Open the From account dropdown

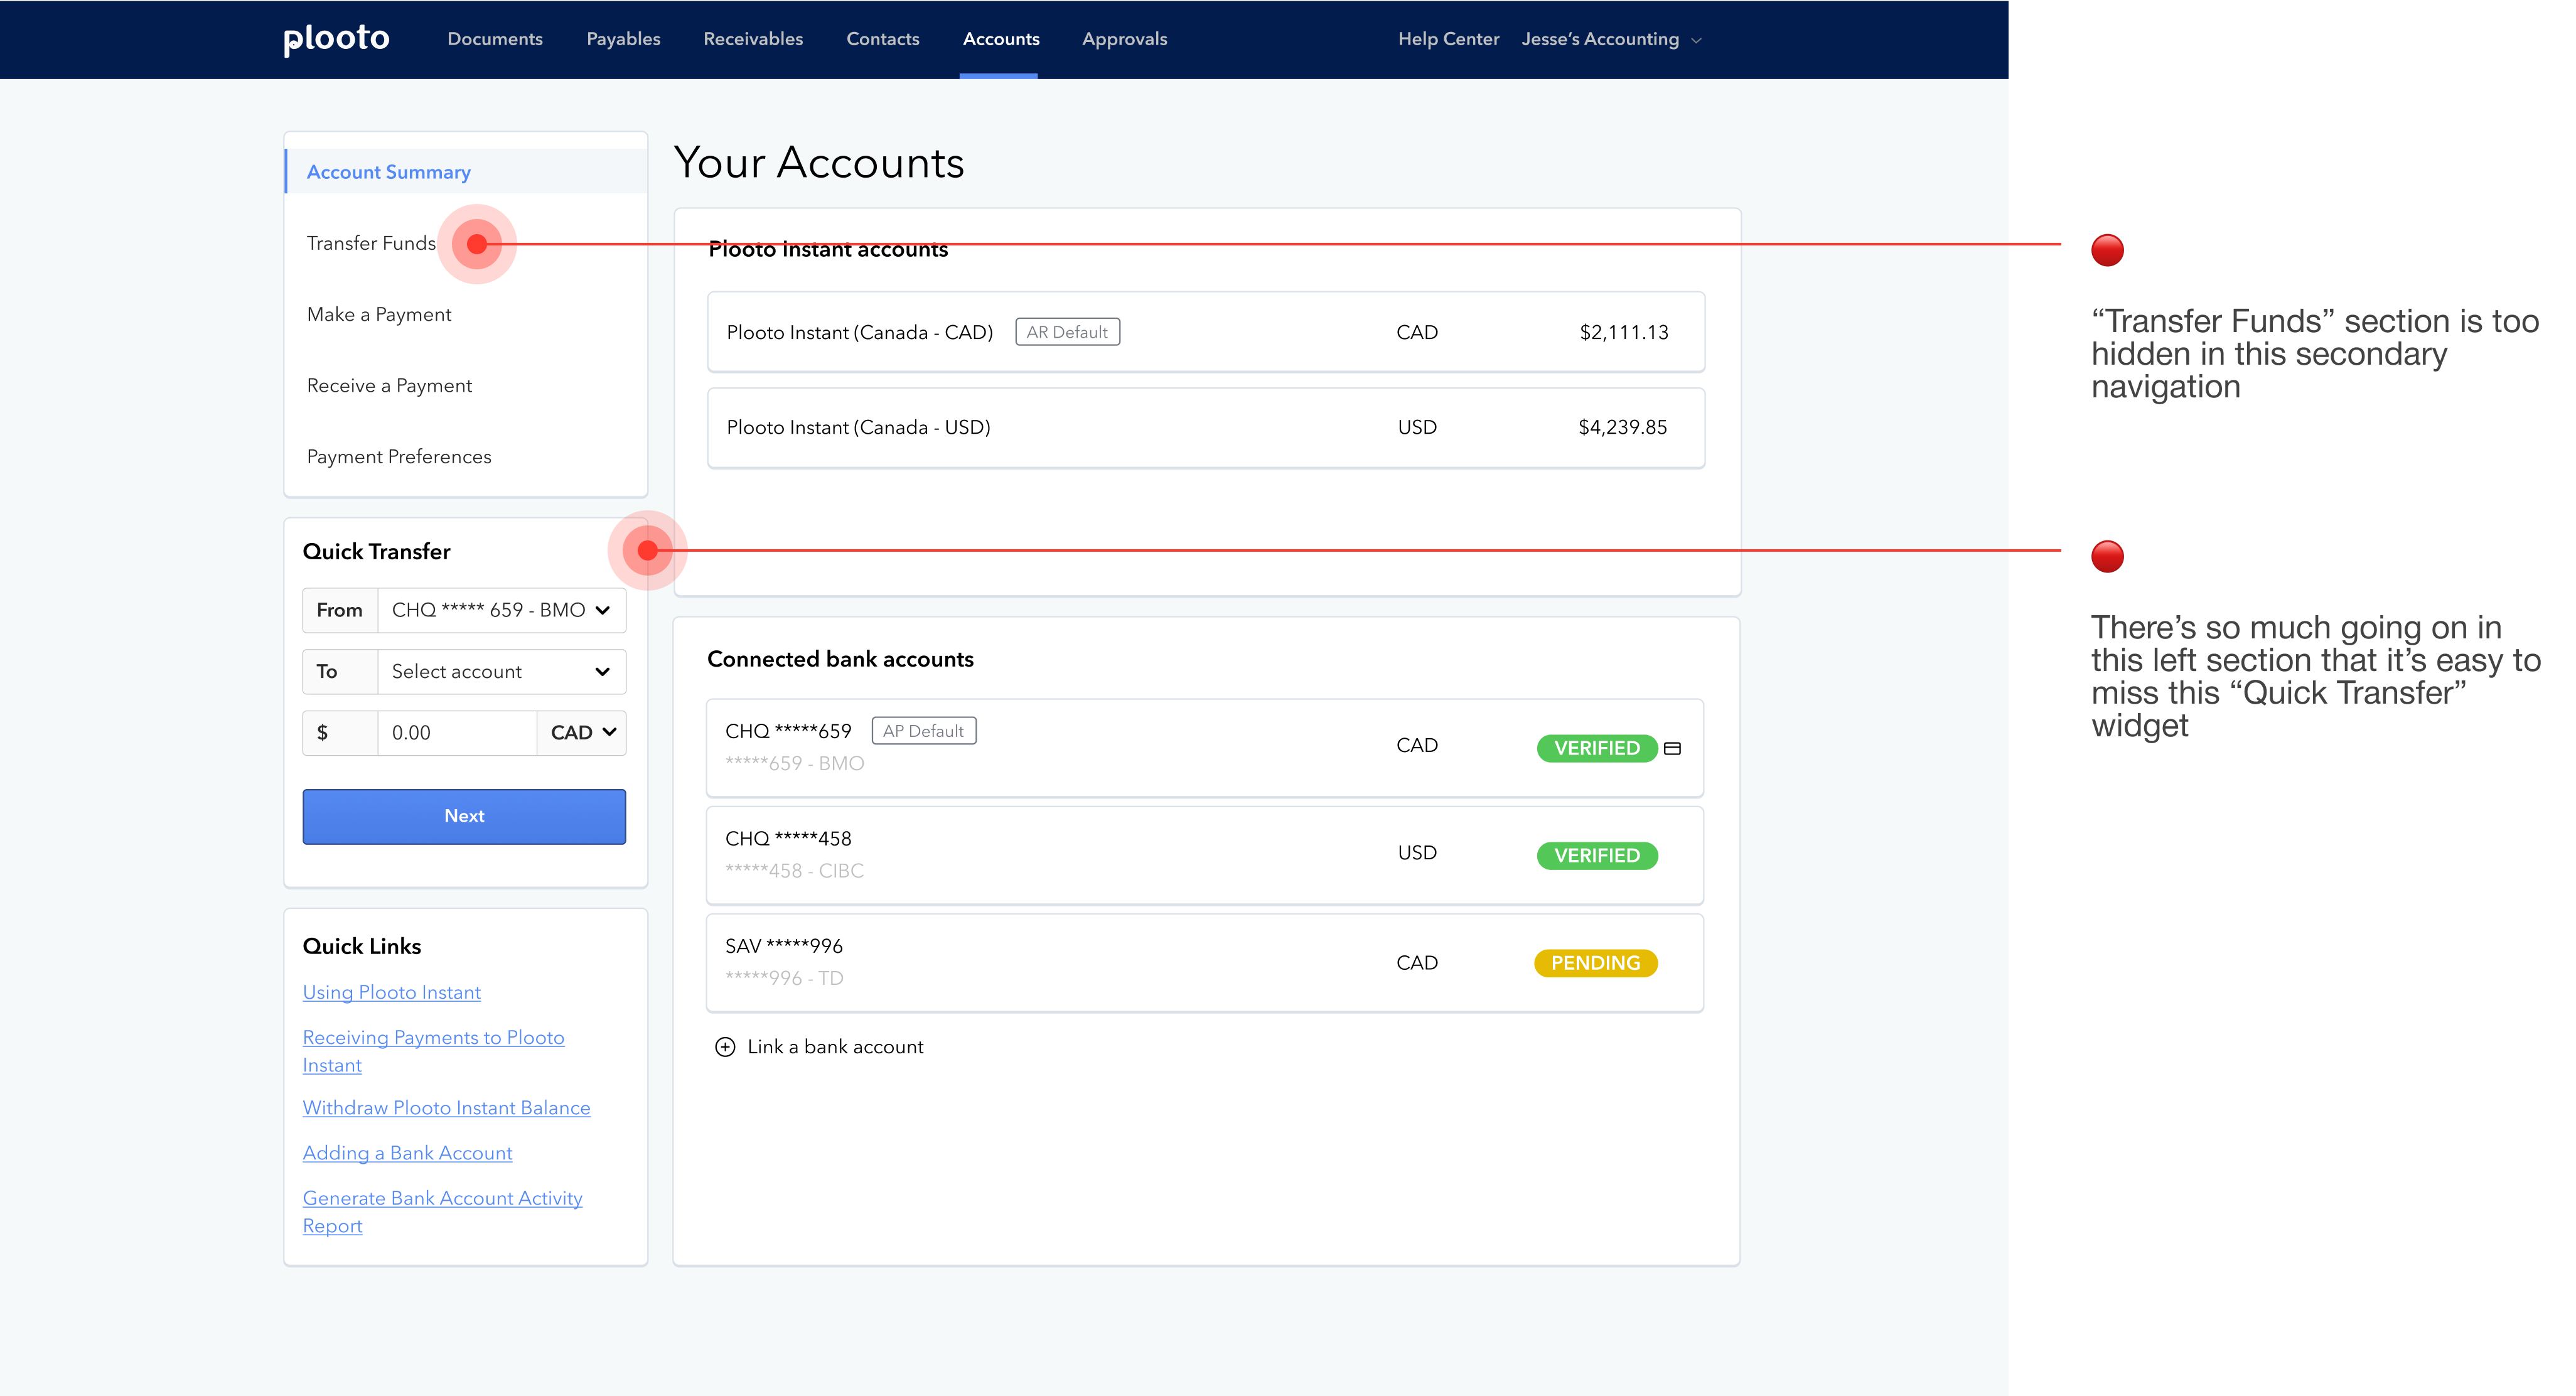point(501,610)
